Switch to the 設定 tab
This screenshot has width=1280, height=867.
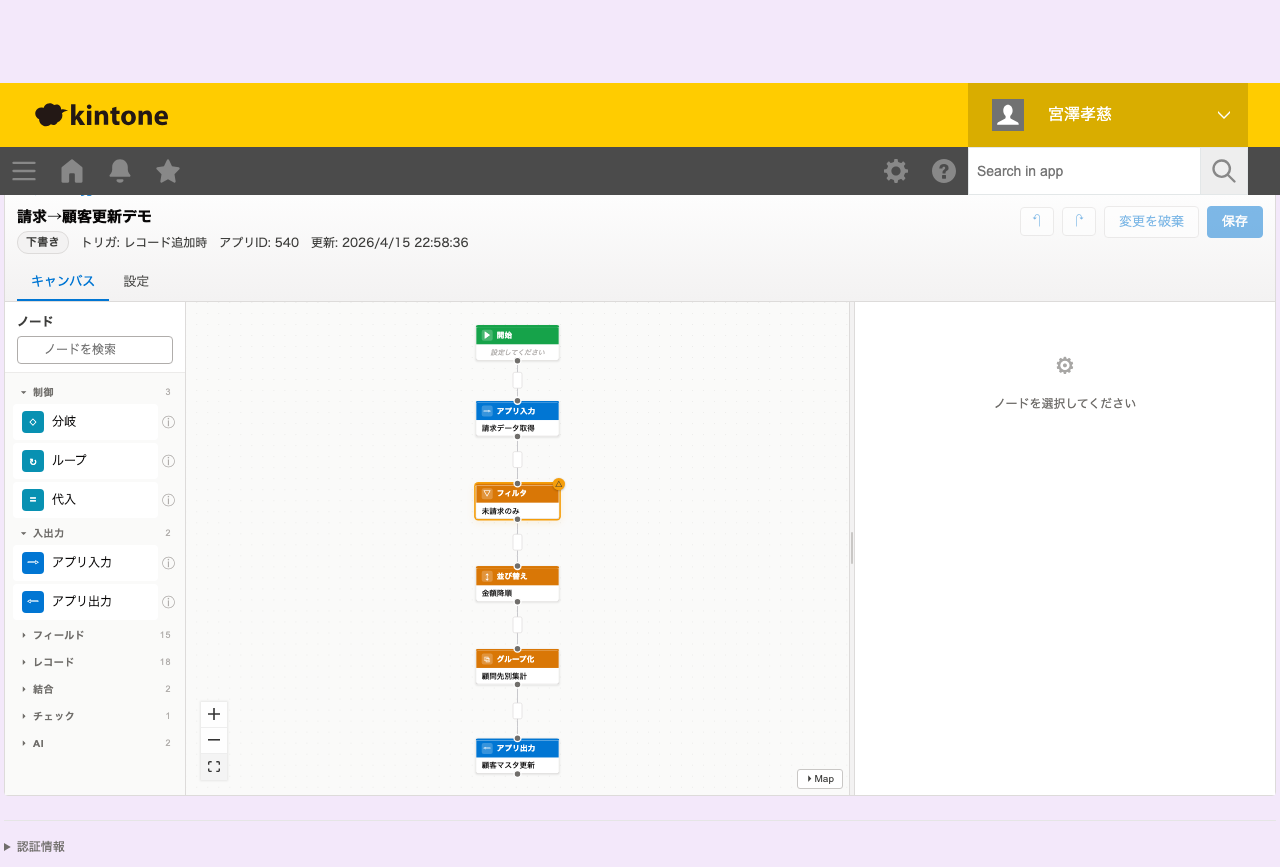[x=136, y=281]
